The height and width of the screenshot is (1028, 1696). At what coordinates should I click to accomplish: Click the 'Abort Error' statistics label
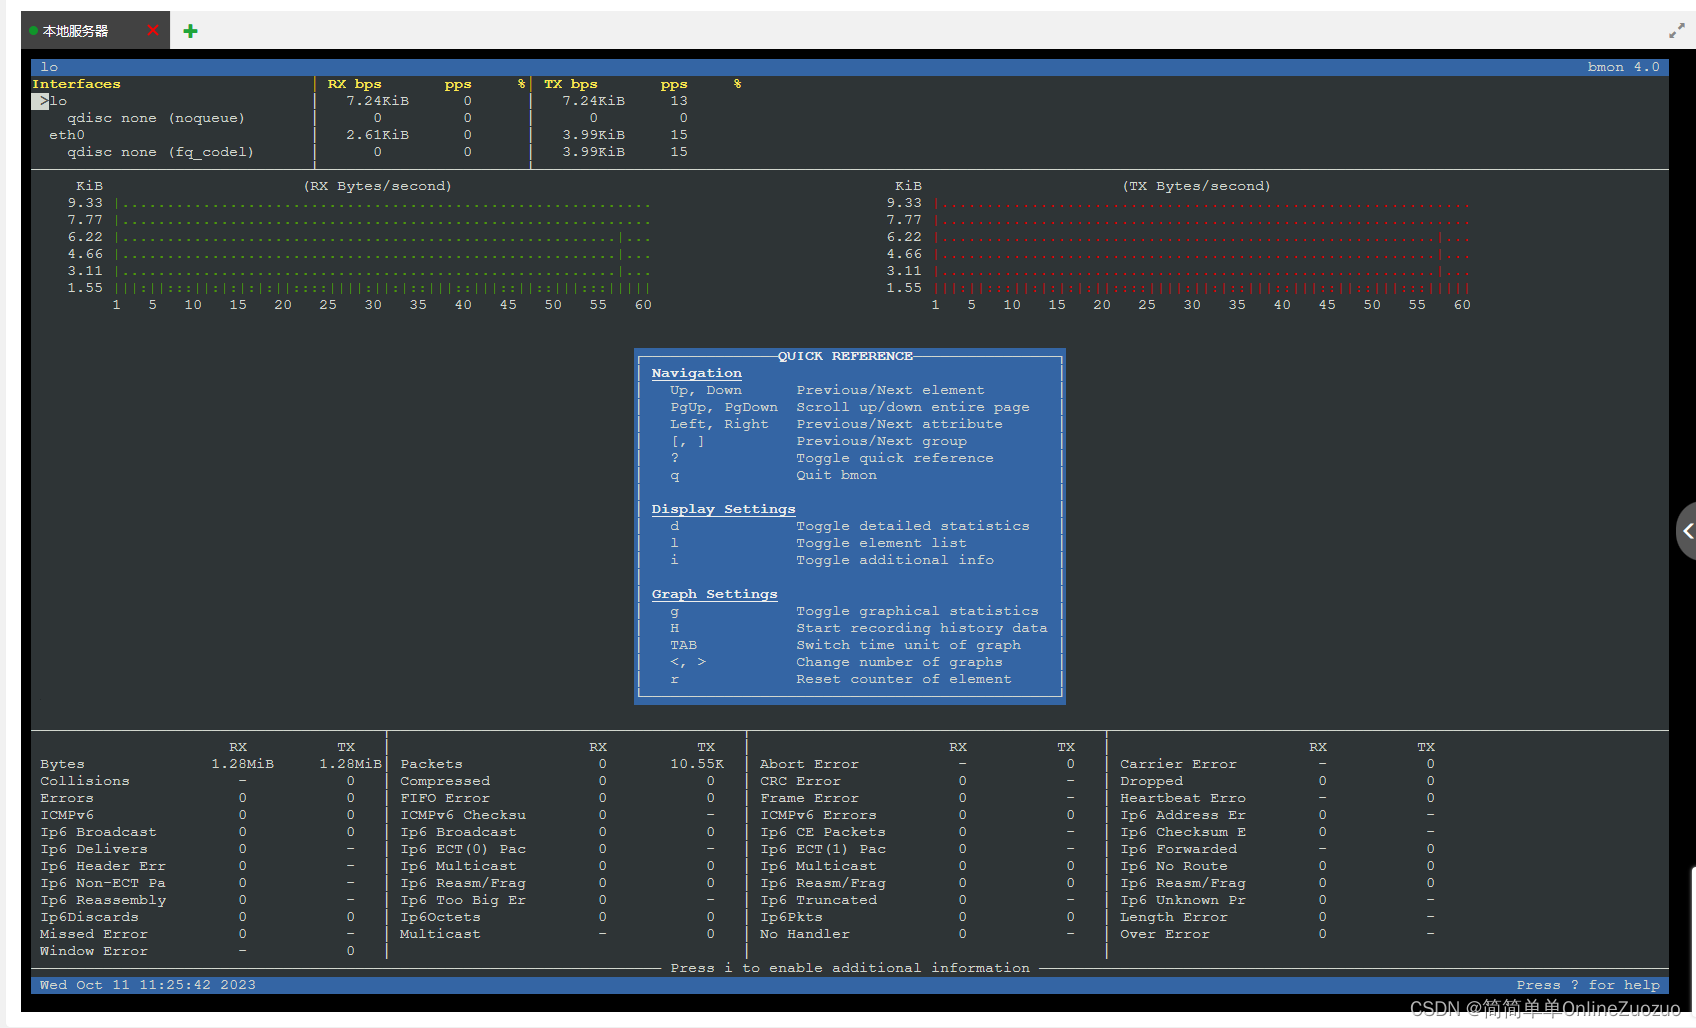coord(809,764)
